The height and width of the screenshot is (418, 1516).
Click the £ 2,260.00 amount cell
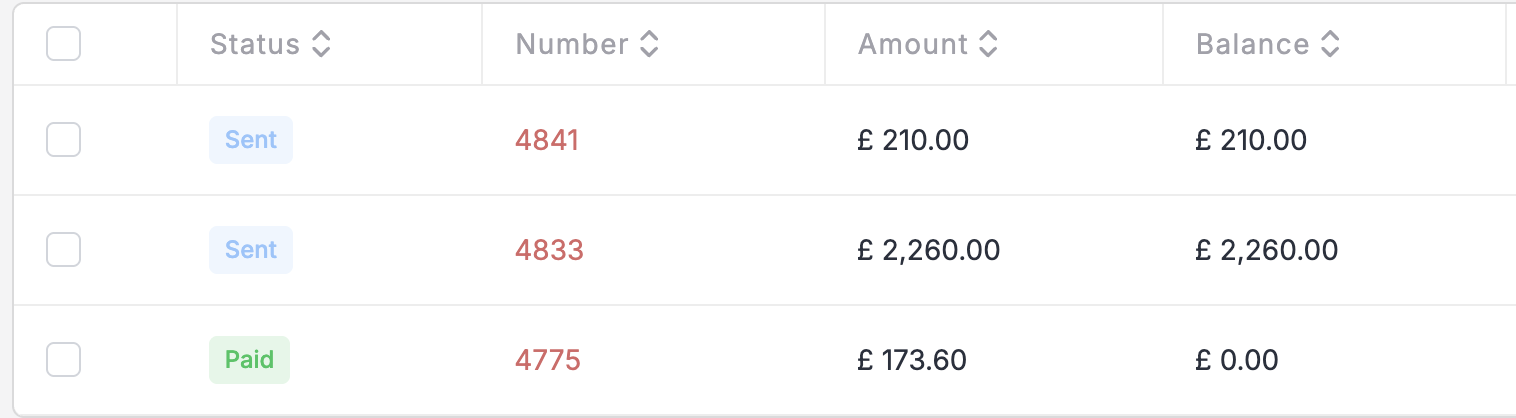pos(929,250)
